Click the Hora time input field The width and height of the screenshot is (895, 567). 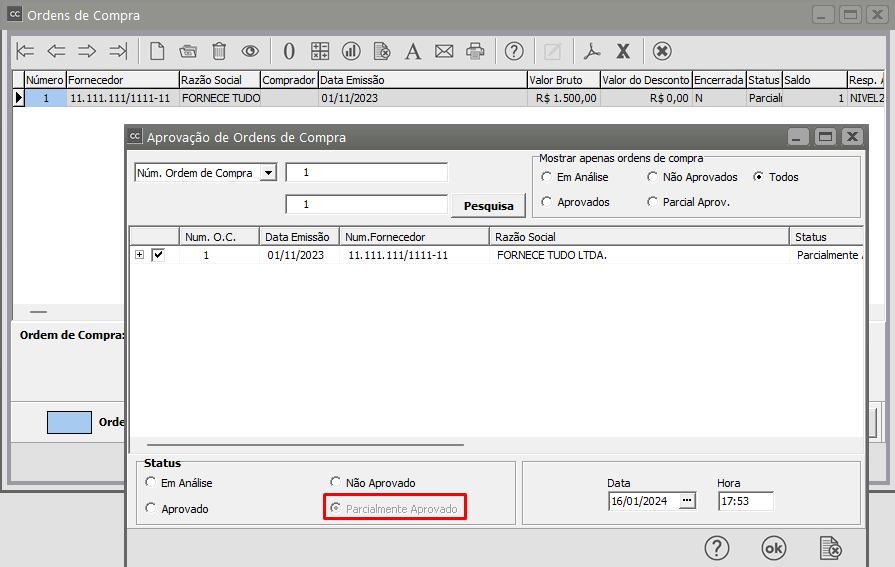(745, 501)
